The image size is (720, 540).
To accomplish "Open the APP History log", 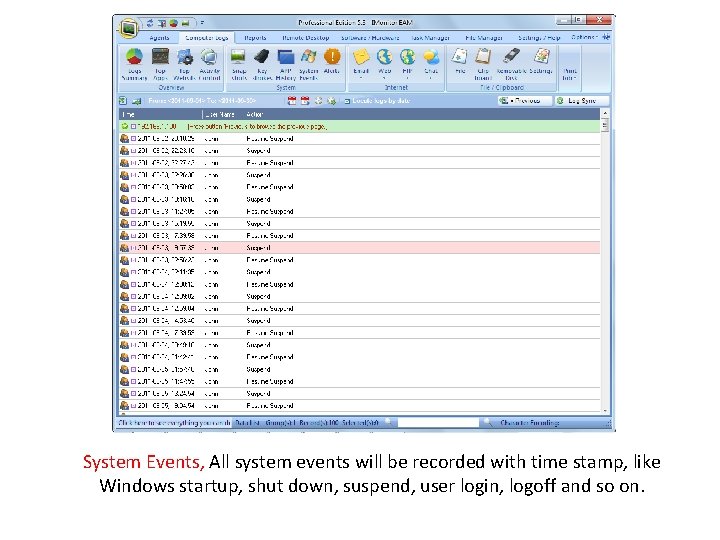I will 286,64.
